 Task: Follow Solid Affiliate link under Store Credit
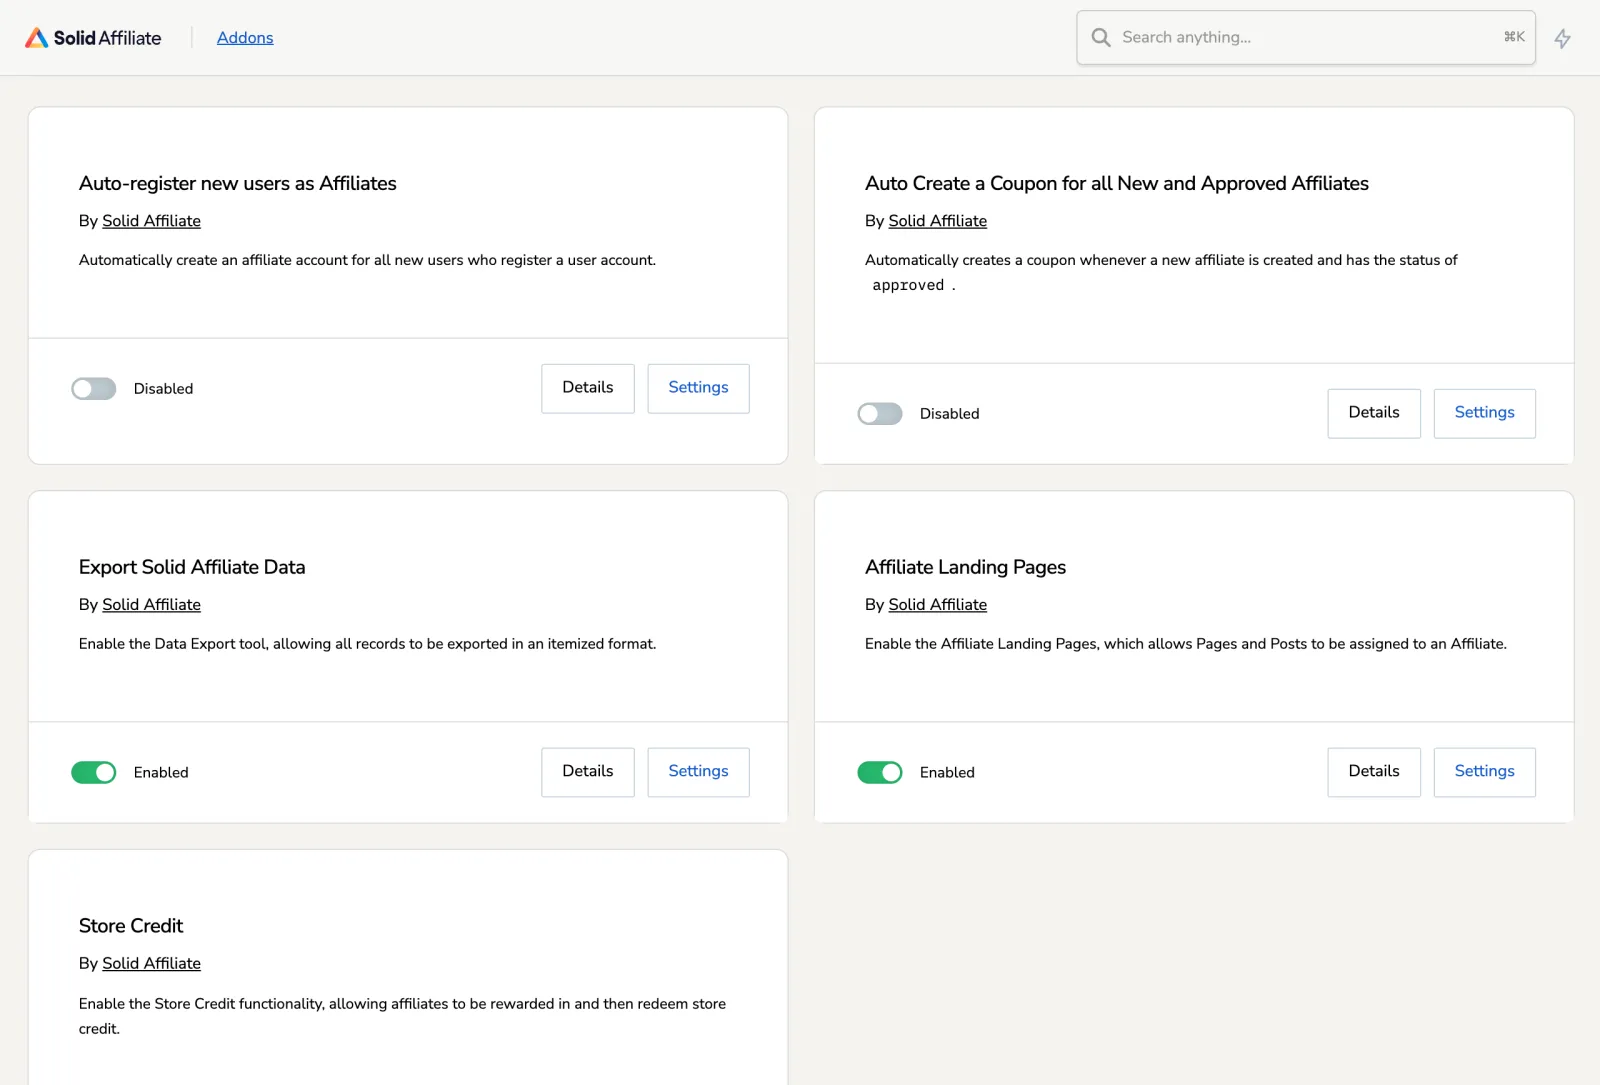pos(151,963)
